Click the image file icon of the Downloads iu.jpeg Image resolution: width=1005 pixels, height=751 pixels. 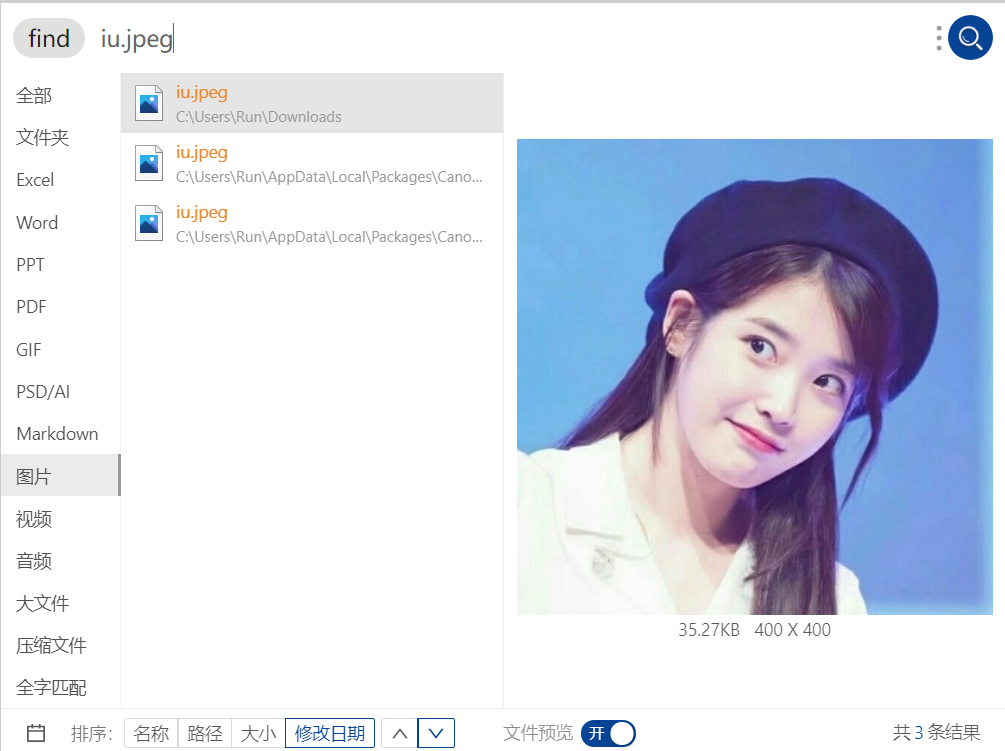pyautogui.click(x=148, y=102)
